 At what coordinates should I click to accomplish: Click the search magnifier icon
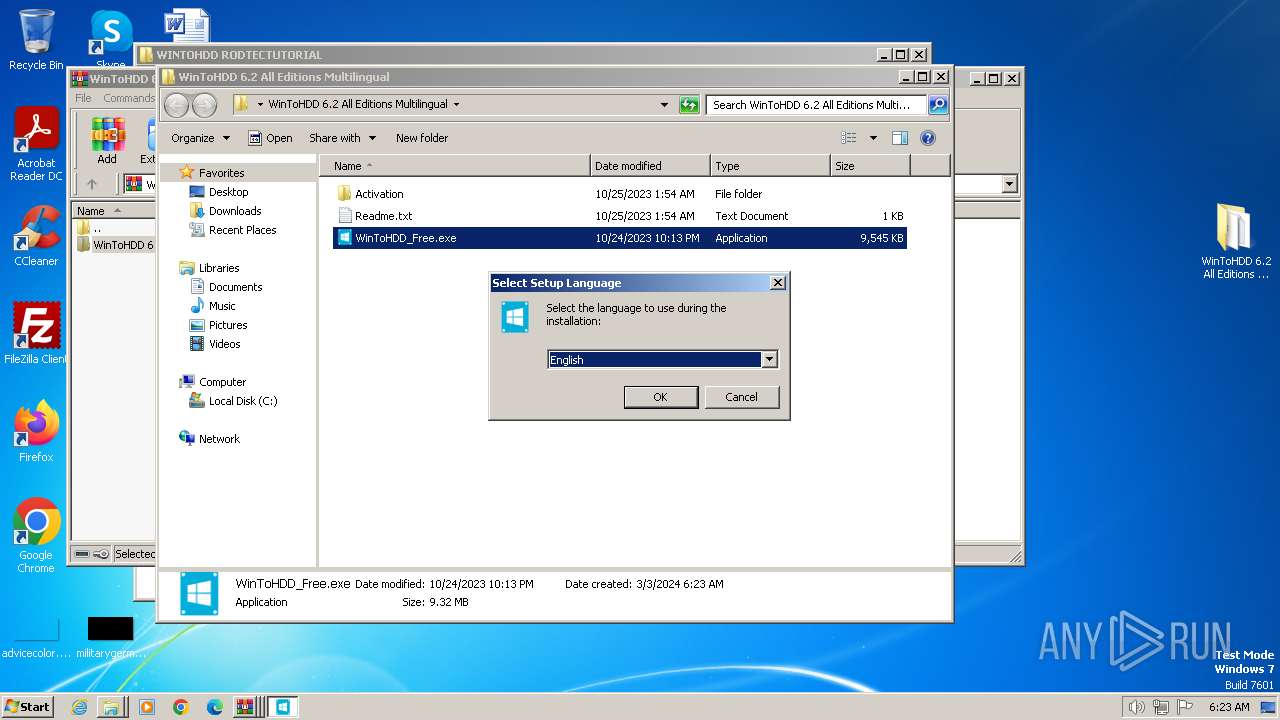tap(938, 104)
